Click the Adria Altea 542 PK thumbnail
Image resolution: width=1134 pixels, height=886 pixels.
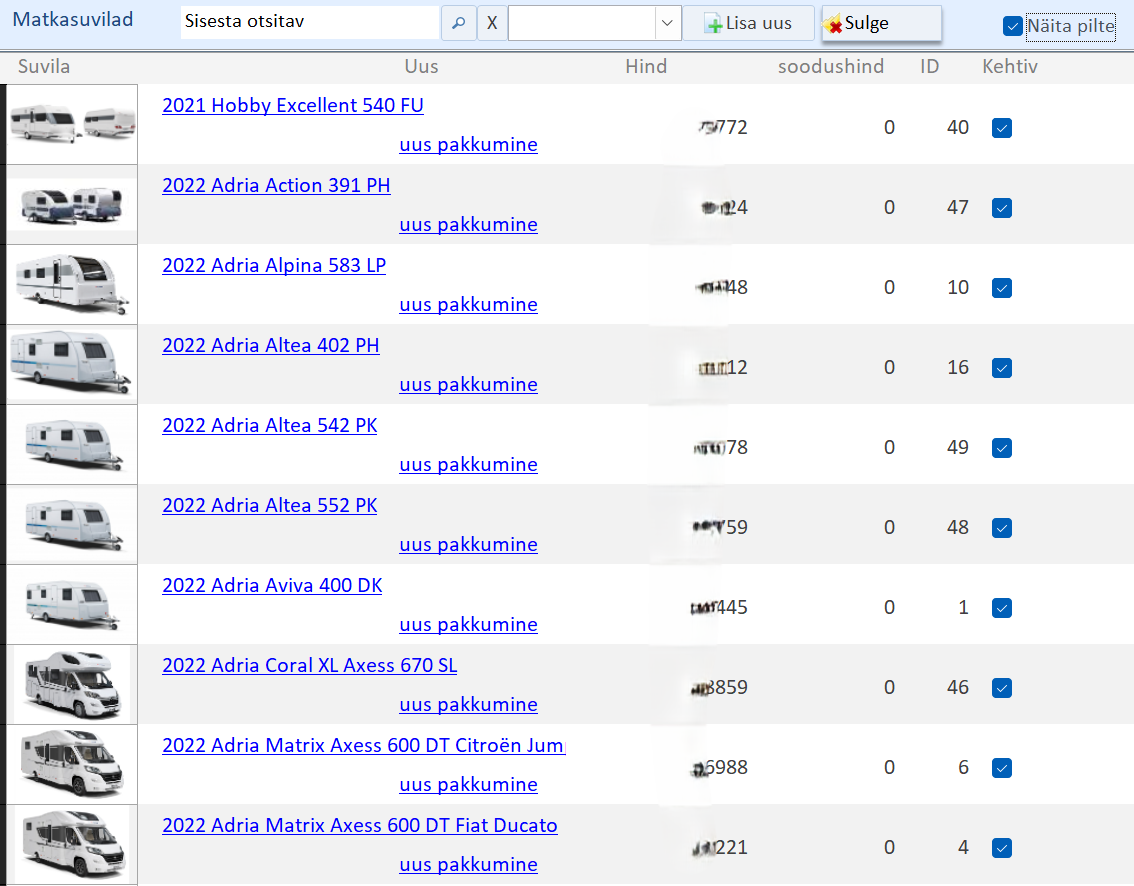(72, 445)
